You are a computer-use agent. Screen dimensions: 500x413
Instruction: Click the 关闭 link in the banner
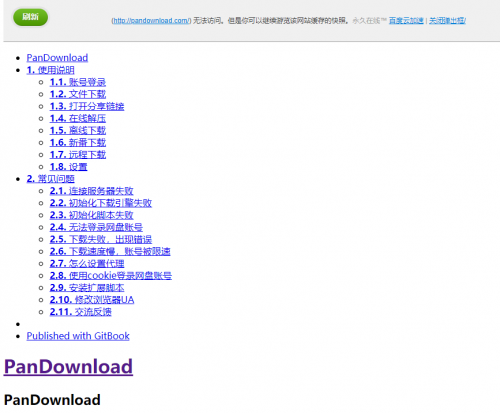coord(447,21)
